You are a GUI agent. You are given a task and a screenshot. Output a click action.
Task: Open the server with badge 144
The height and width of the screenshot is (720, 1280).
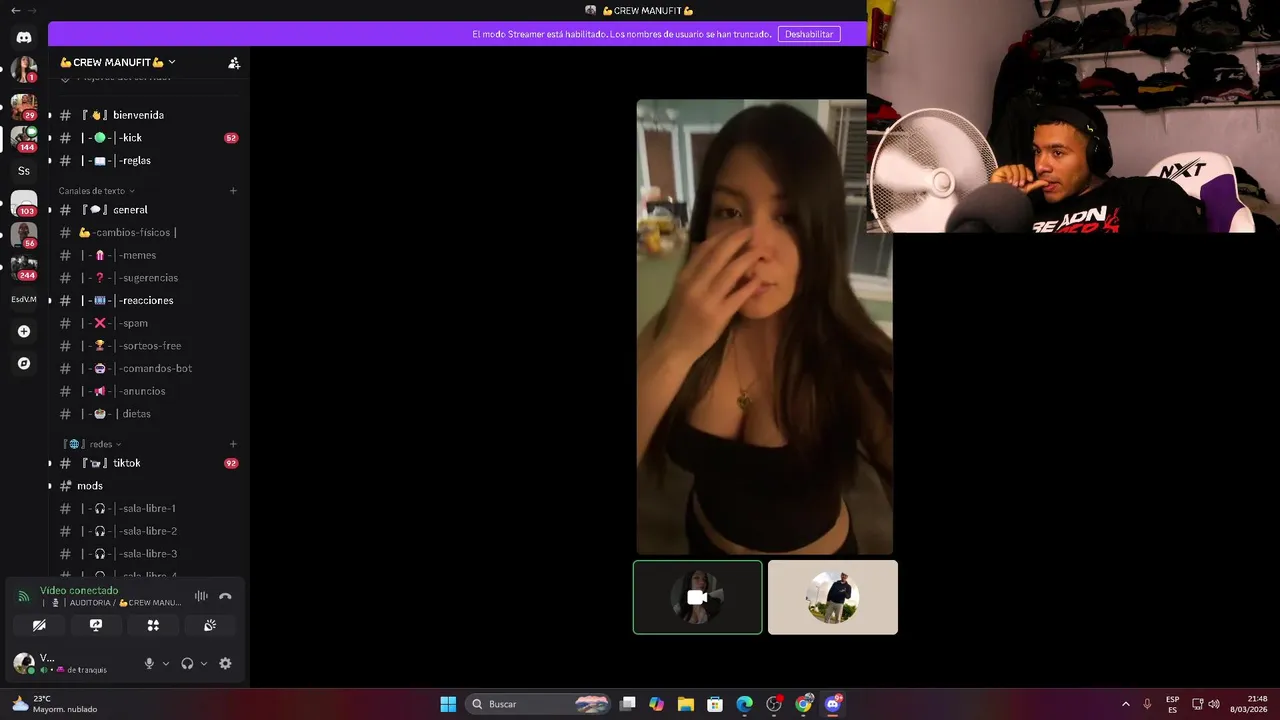pos(24,138)
